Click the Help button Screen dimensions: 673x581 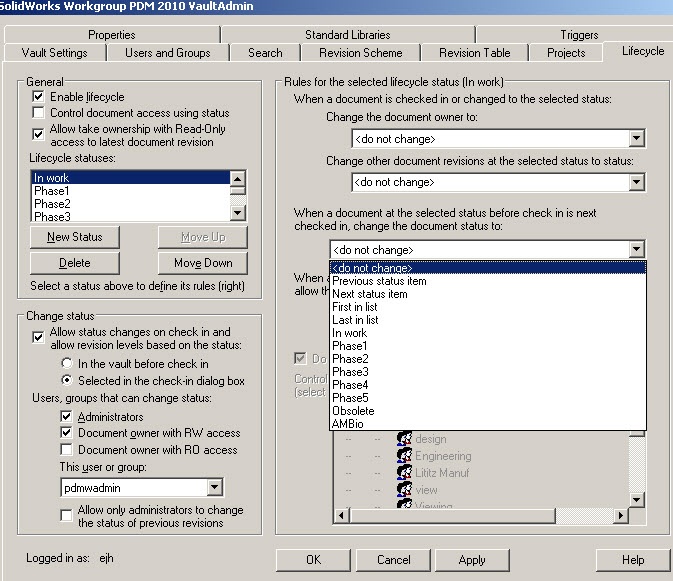(x=633, y=560)
